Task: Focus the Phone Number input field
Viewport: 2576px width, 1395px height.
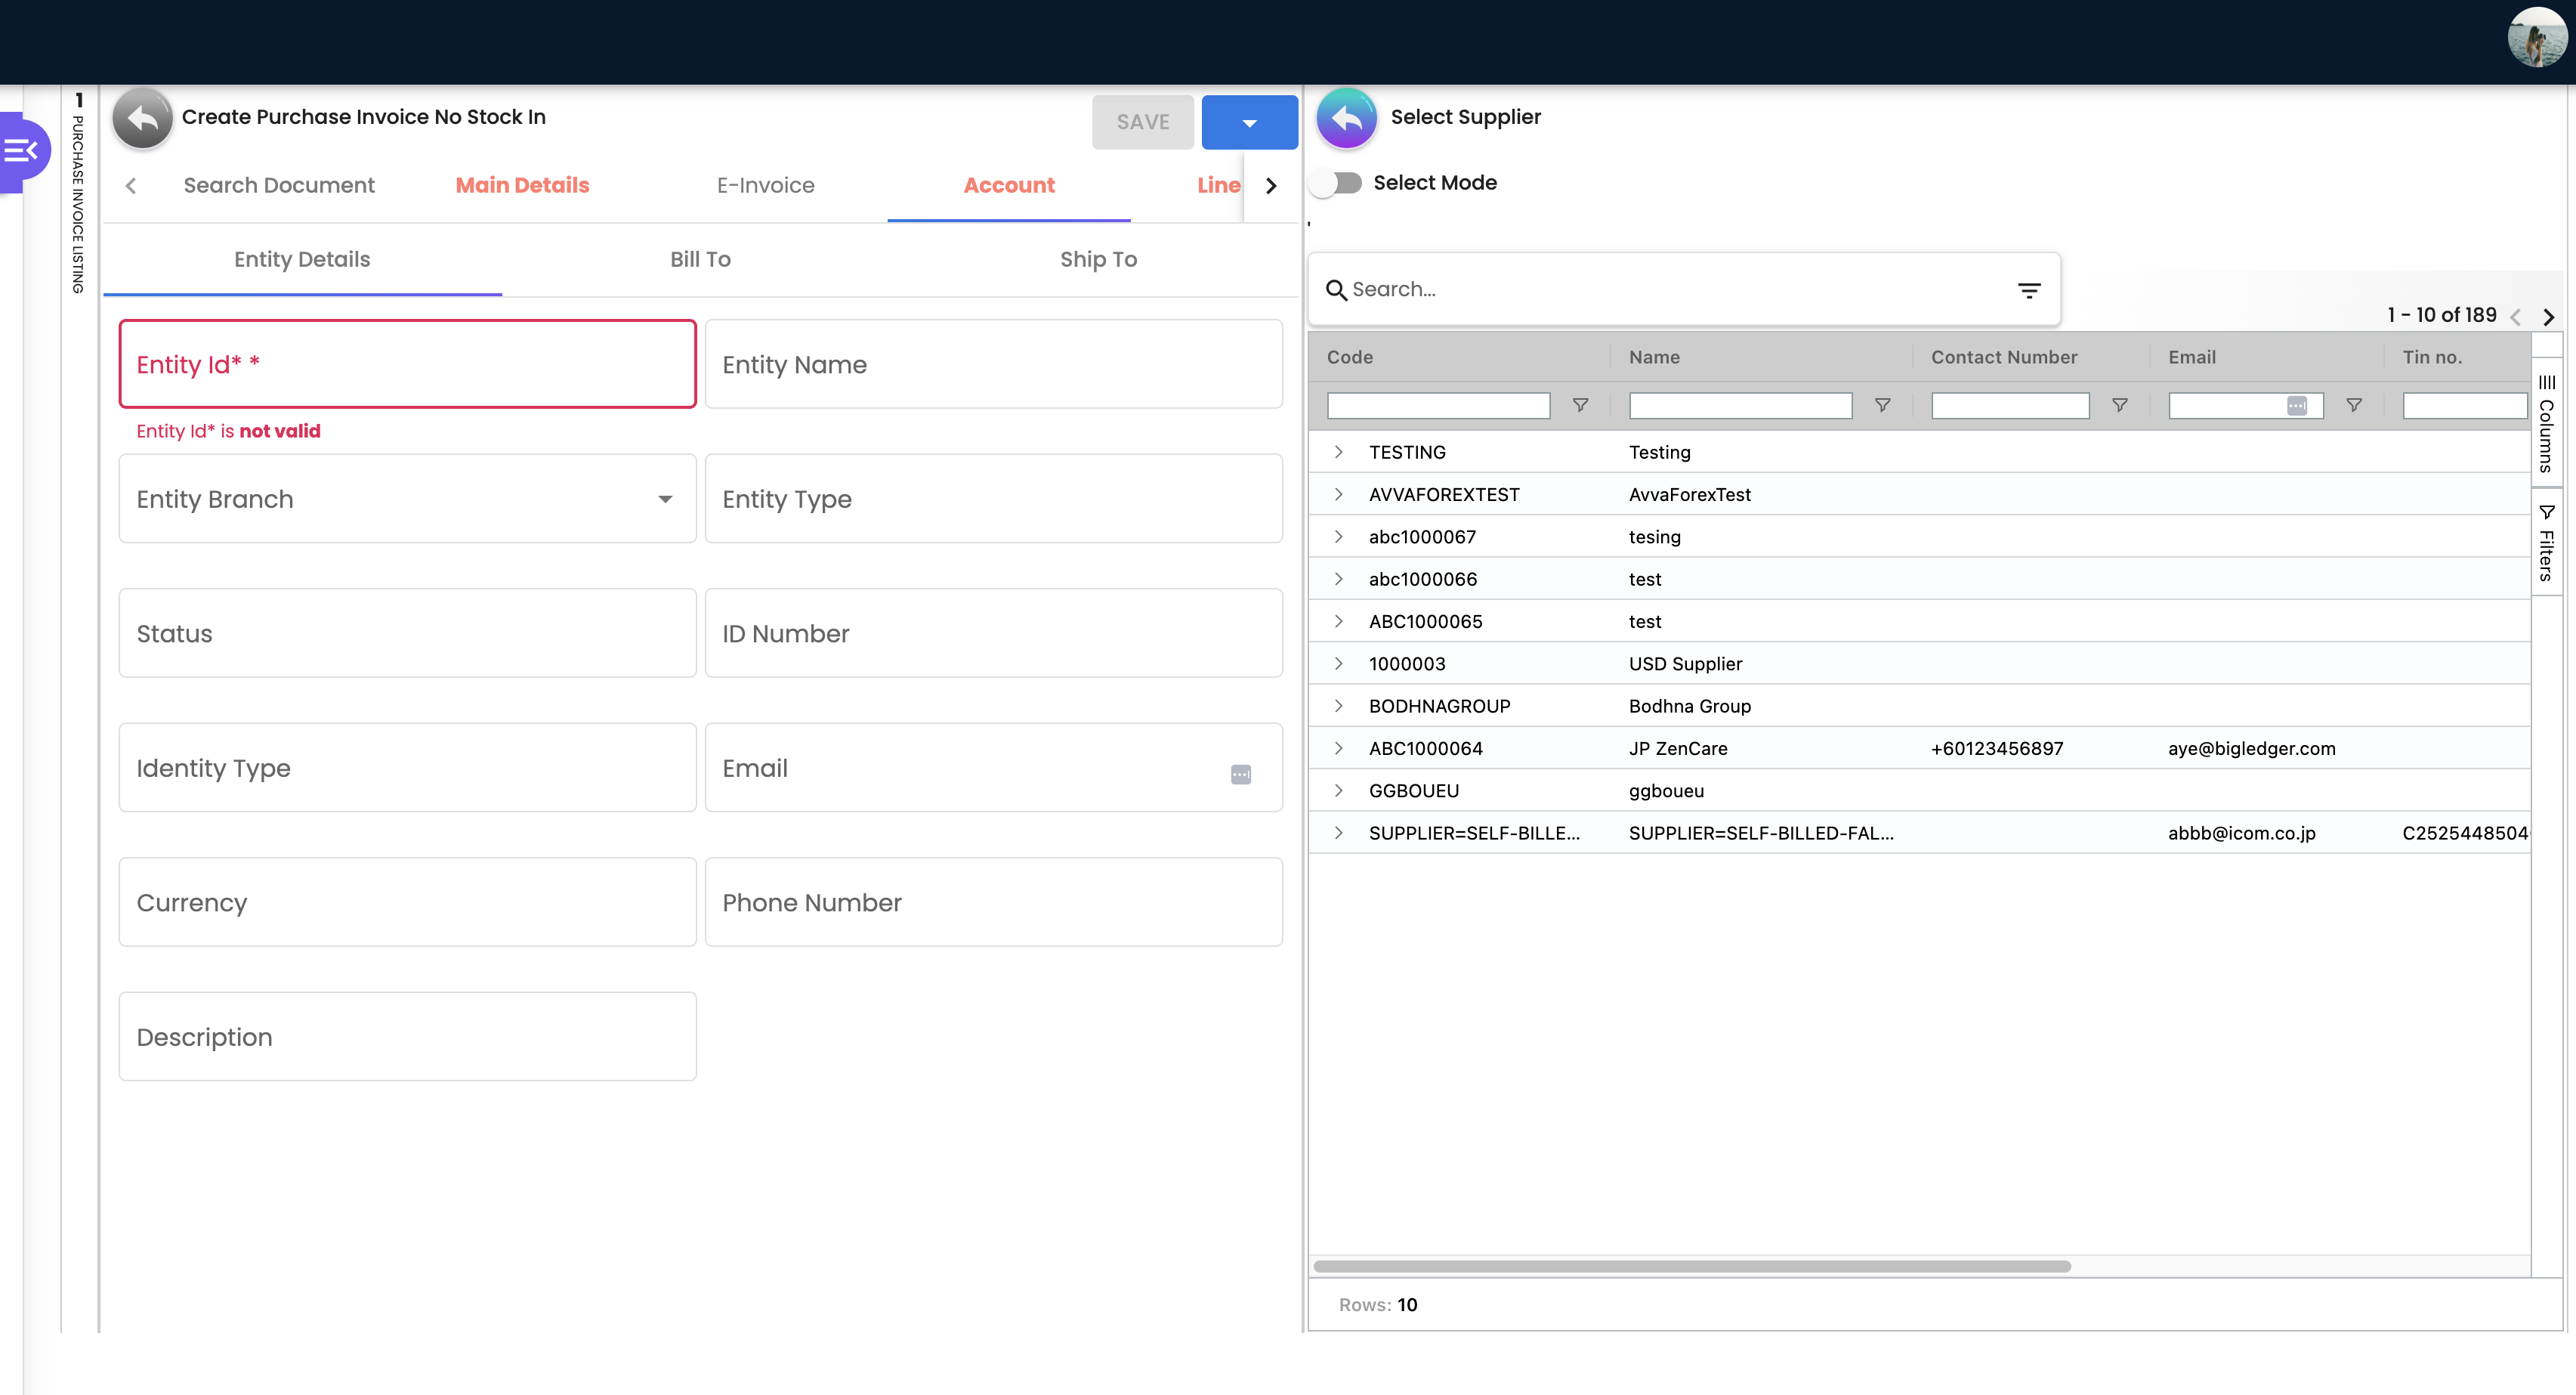Action: point(993,902)
